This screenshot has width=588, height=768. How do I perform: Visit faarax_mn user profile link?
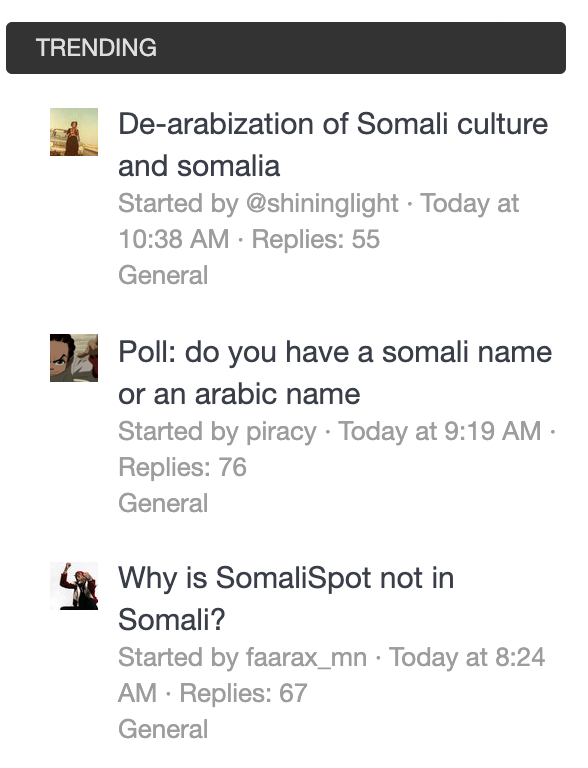point(306,657)
